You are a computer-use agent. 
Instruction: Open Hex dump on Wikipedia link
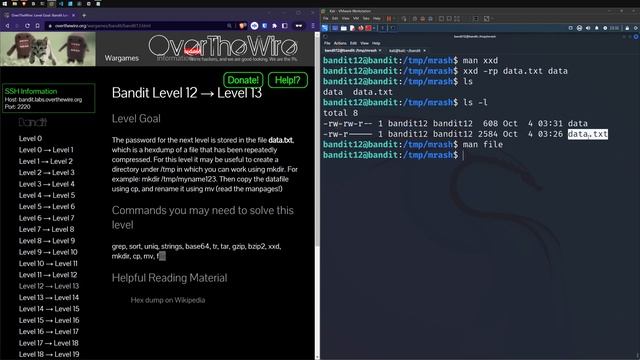pos(168,300)
